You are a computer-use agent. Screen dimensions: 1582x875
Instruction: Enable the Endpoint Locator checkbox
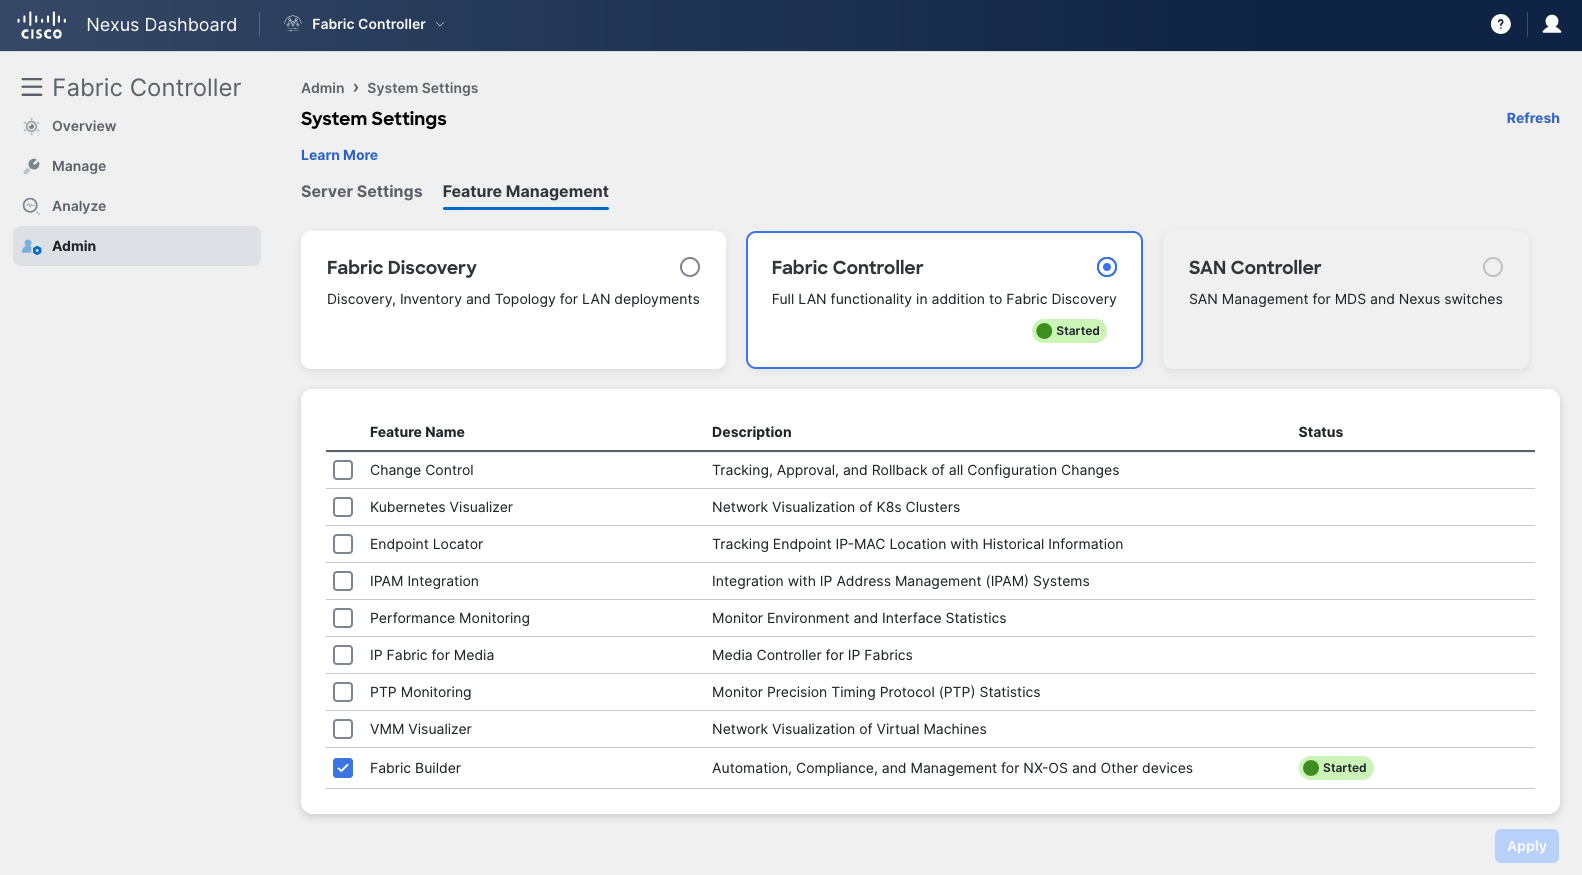click(x=343, y=544)
